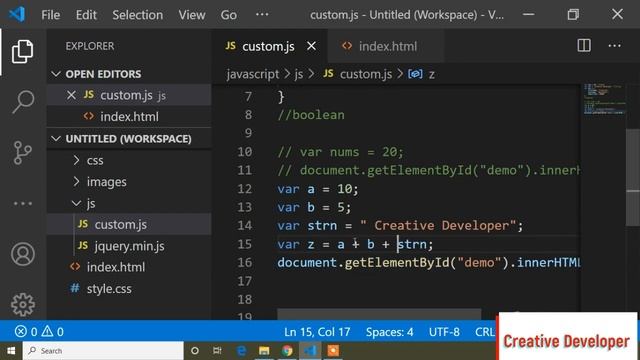Click the VS Code logo icon
The image size is (640, 360).
tap(17, 15)
